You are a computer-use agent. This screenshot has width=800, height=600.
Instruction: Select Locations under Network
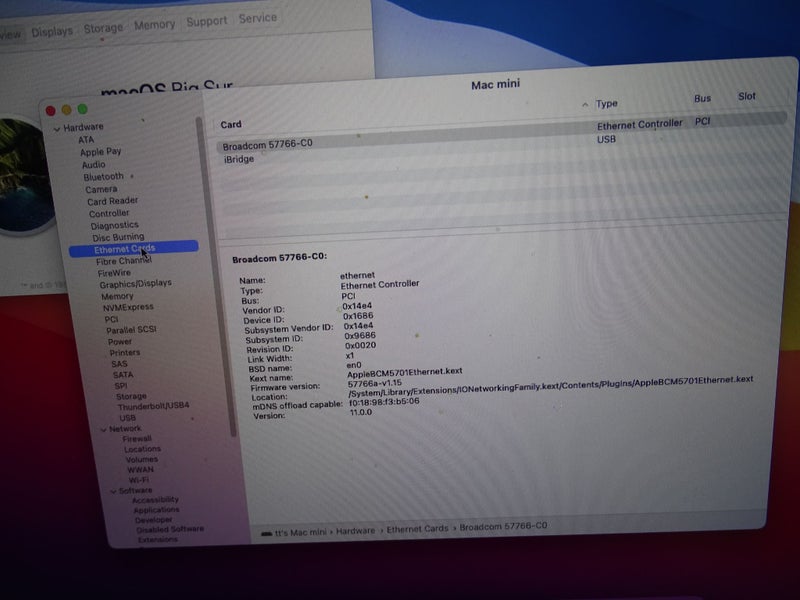pos(142,449)
